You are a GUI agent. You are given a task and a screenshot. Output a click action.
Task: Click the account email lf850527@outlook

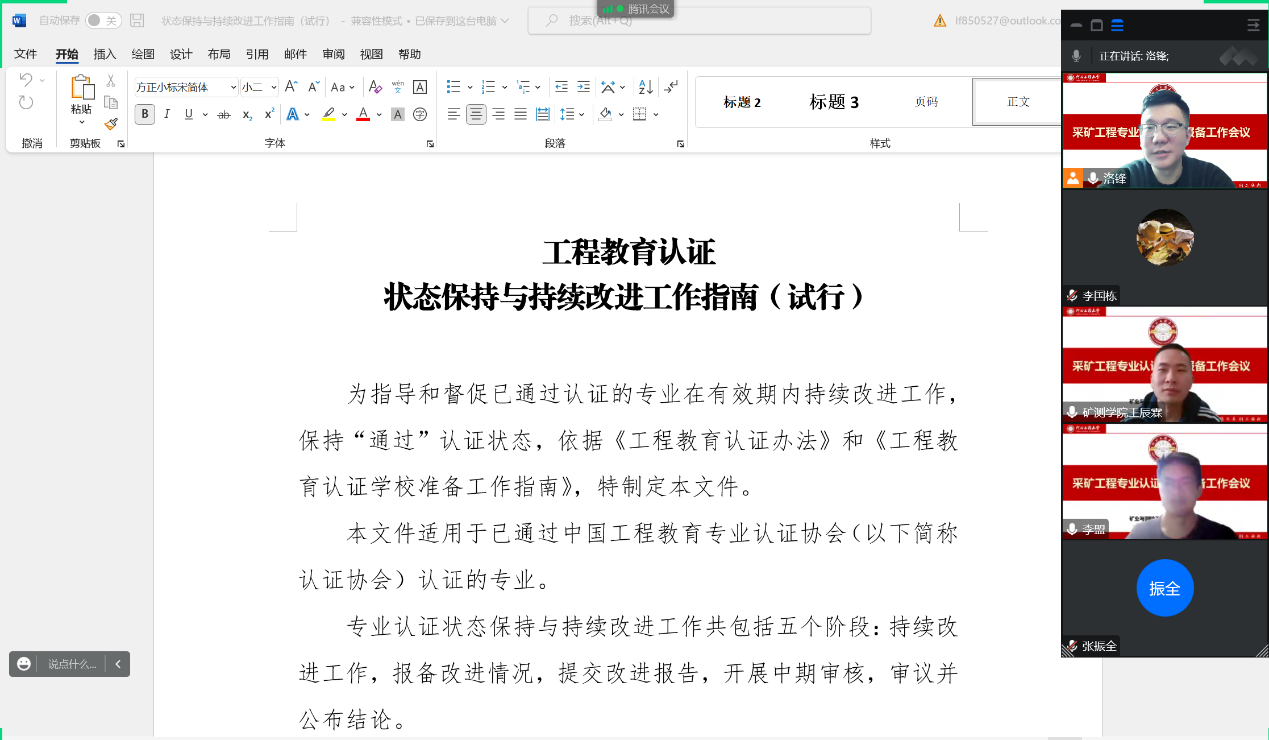pyautogui.click(x=1007, y=20)
